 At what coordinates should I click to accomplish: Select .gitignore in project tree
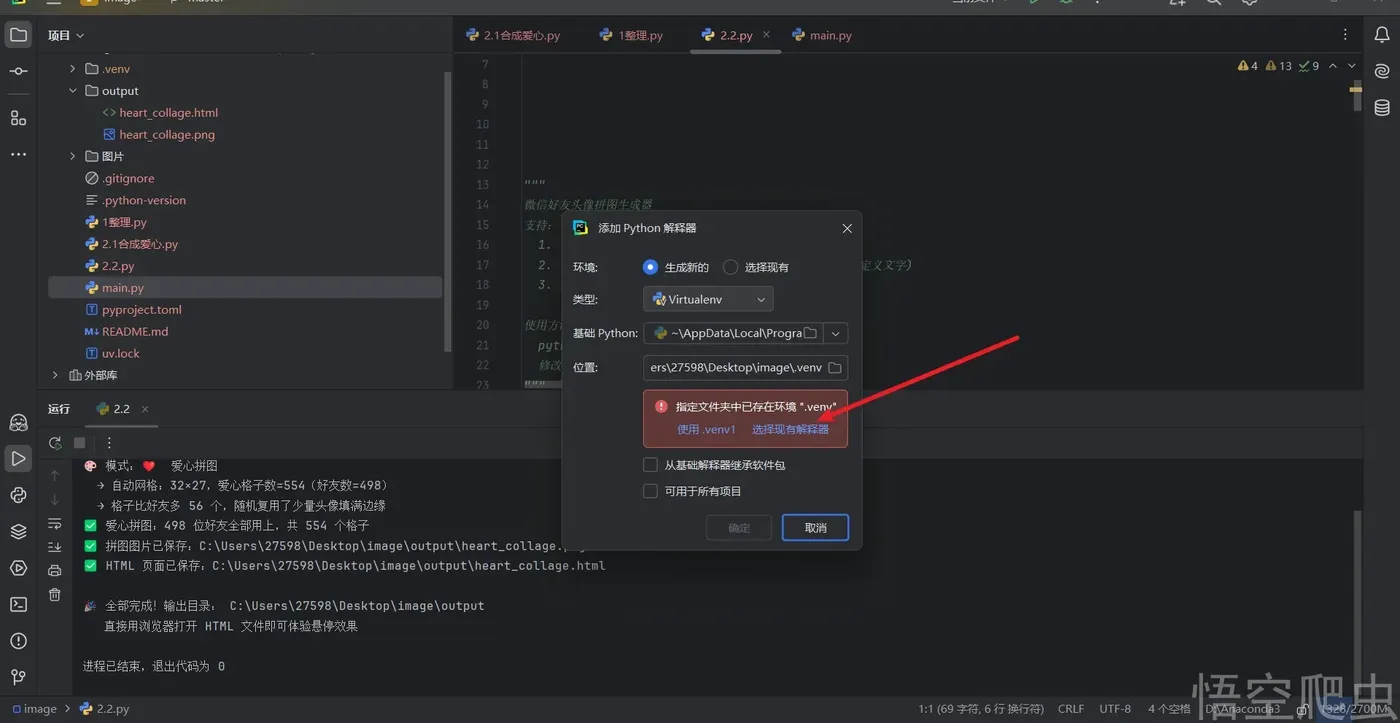point(120,179)
